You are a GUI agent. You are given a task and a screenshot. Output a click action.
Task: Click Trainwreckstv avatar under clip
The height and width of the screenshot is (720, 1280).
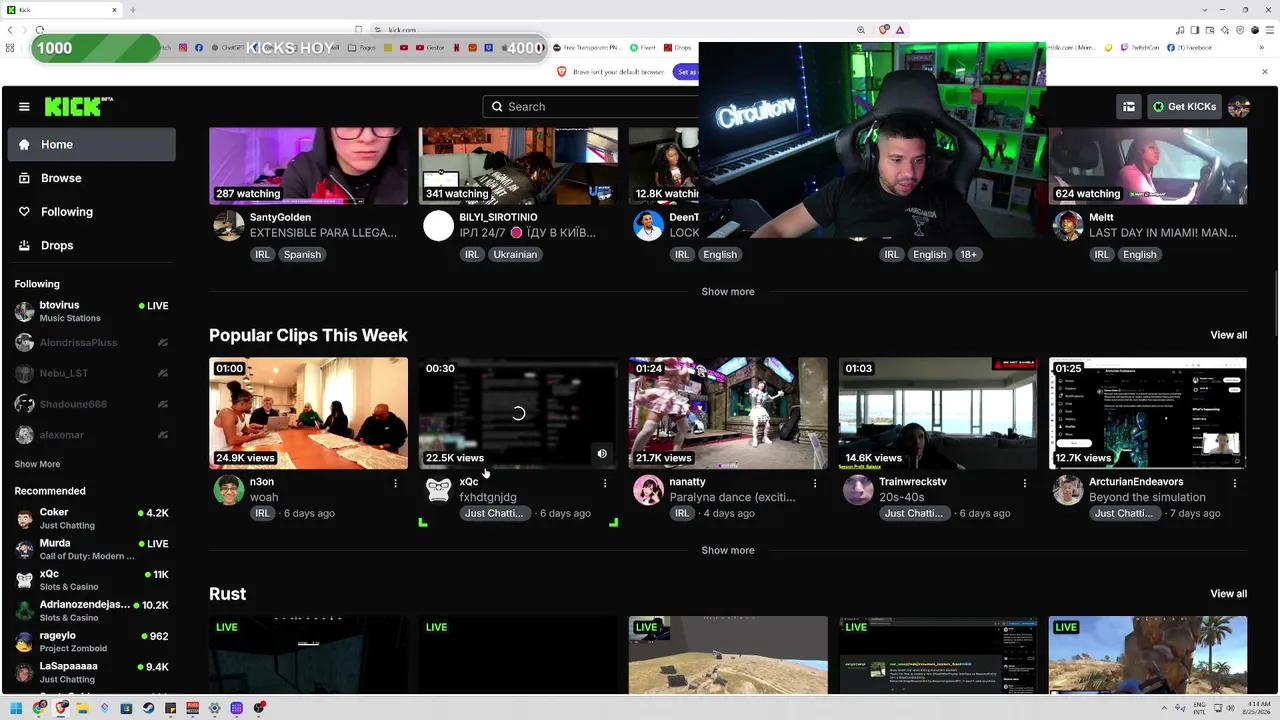pyautogui.click(x=858, y=490)
